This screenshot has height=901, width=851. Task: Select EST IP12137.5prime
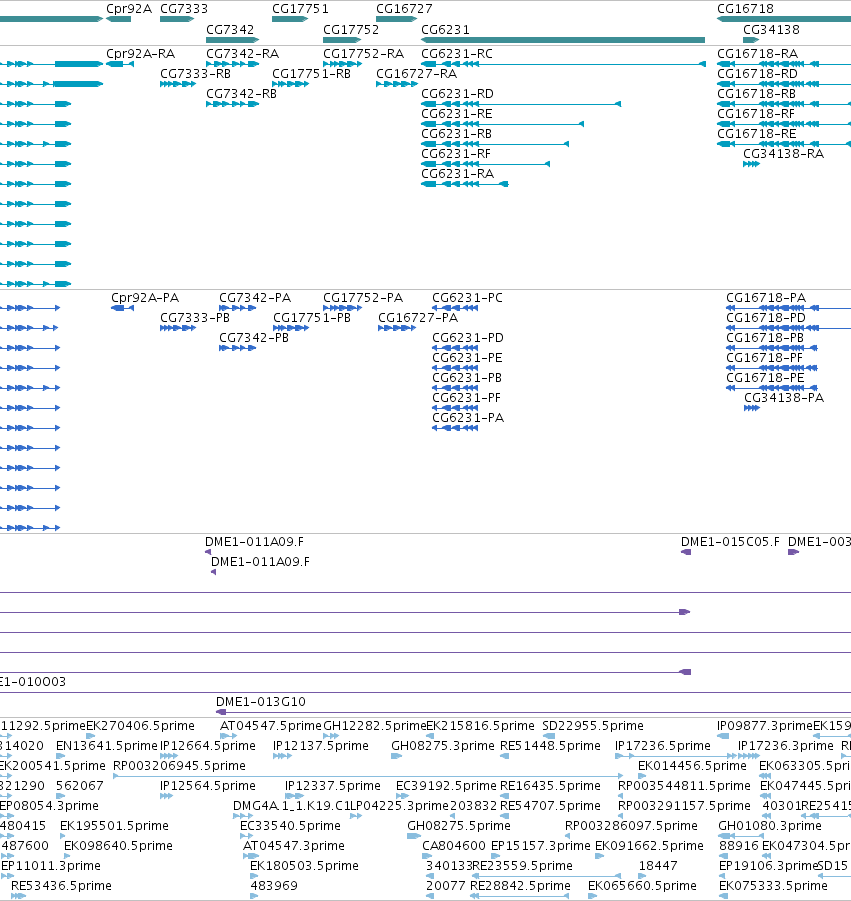tap(320, 746)
